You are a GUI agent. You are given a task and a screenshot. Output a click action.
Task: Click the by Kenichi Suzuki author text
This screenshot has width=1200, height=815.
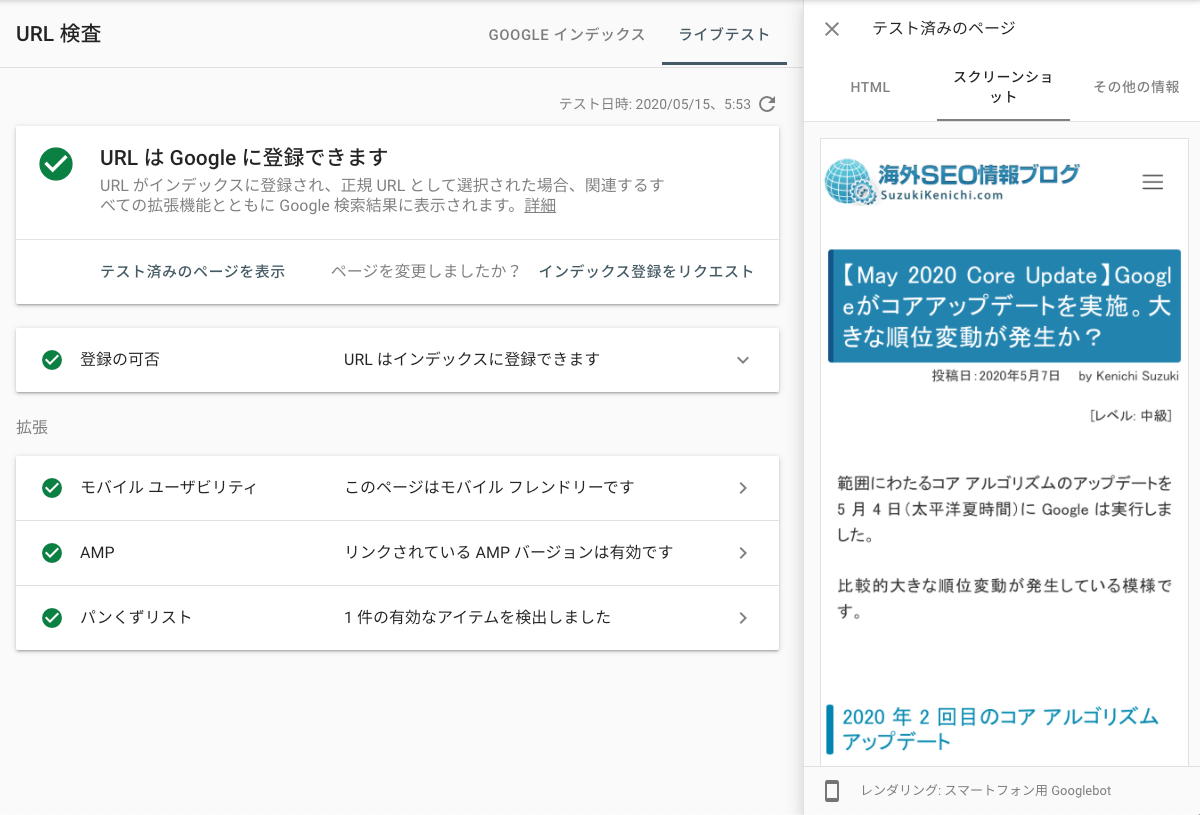pos(1128,377)
